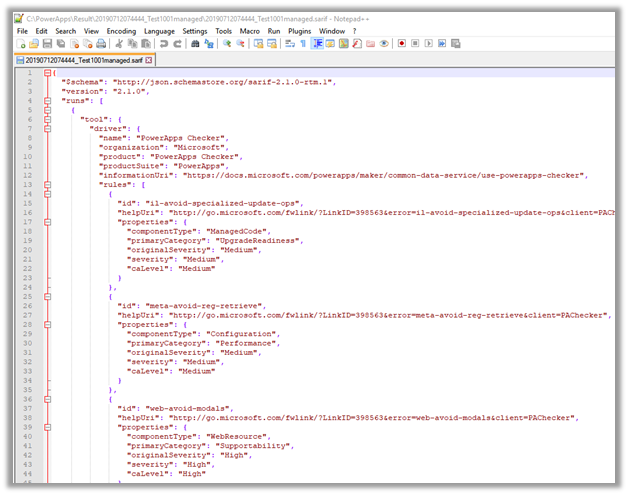Click the New file toolbar icon
This screenshot has width=628, height=495.
pyautogui.click(x=21, y=44)
